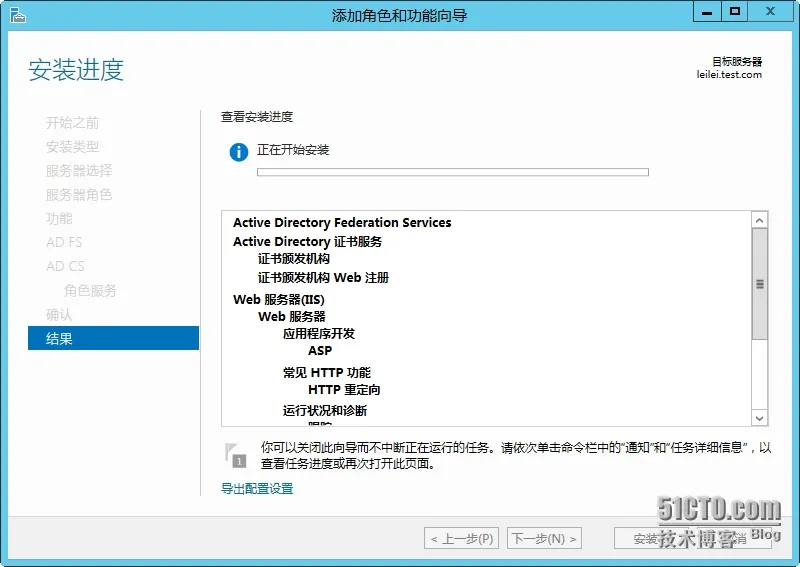This screenshot has height=567, width=800.
Task: Click the 安装 button
Action: [x=652, y=538]
